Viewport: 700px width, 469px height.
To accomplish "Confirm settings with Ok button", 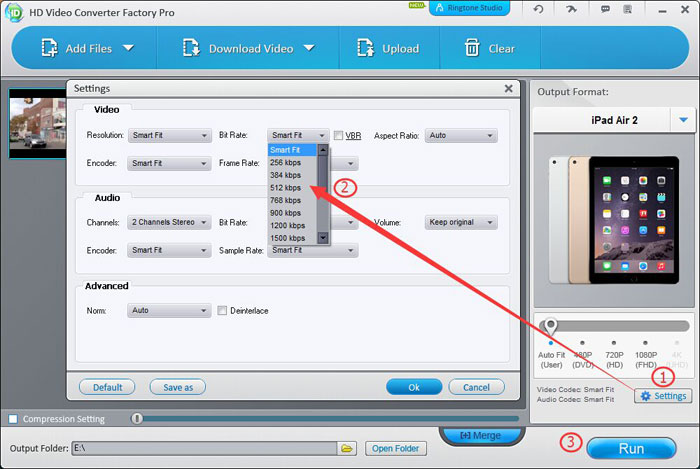I will click(414, 387).
